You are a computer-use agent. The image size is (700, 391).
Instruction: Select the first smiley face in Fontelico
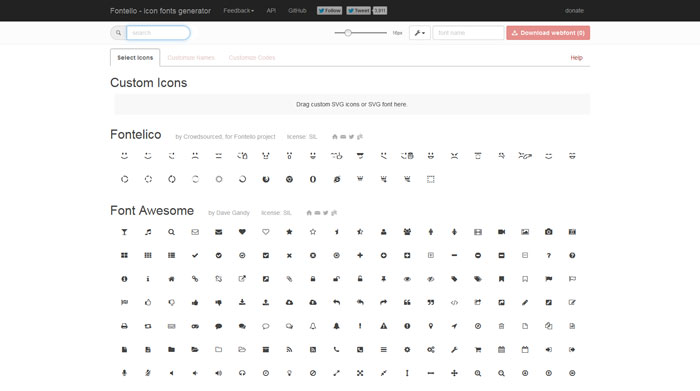click(x=124, y=156)
